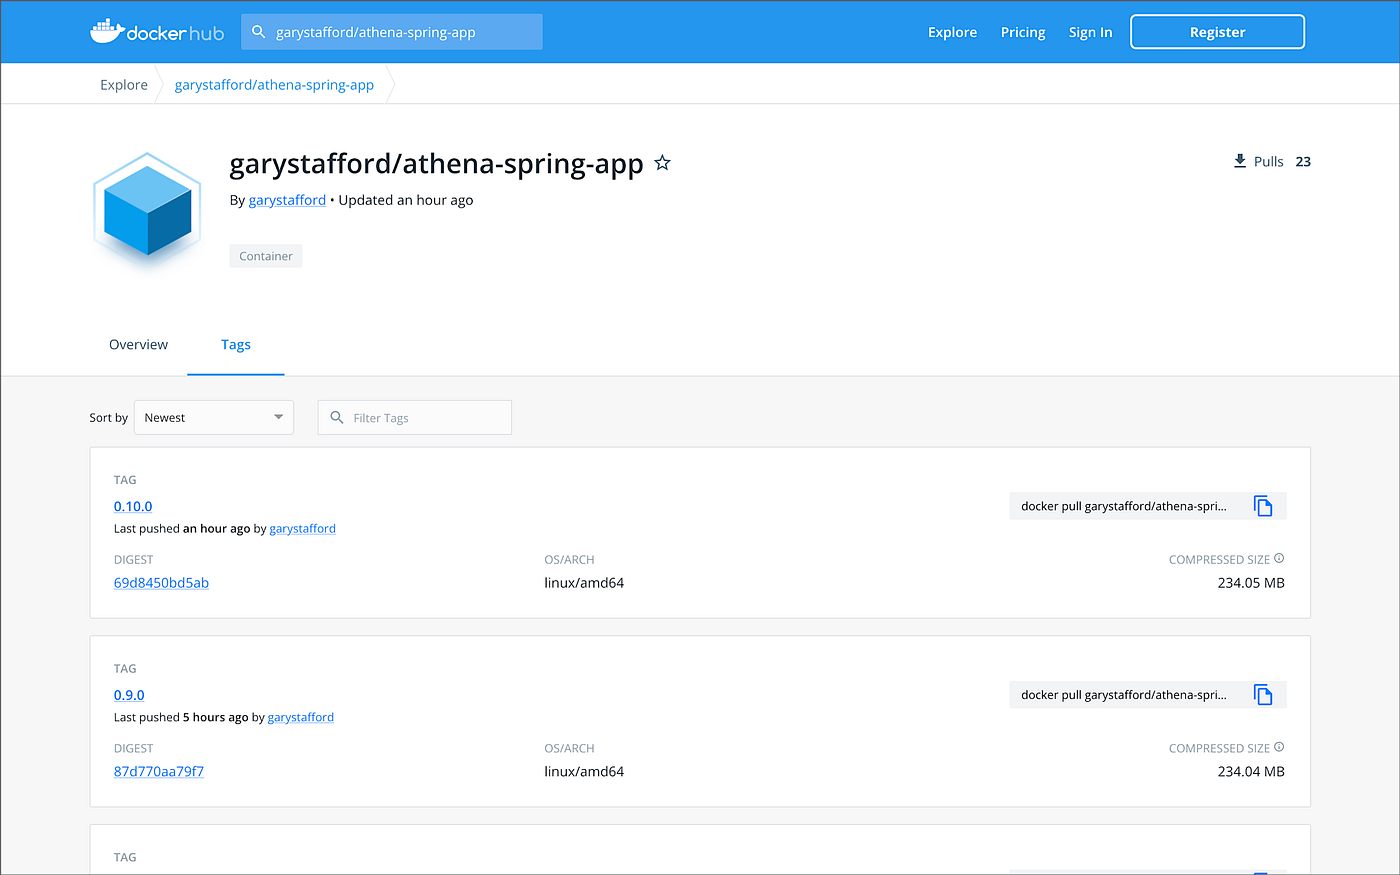Click the magnifier icon in Filter Tags
Screen dimensions: 1400x875
[337, 417]
